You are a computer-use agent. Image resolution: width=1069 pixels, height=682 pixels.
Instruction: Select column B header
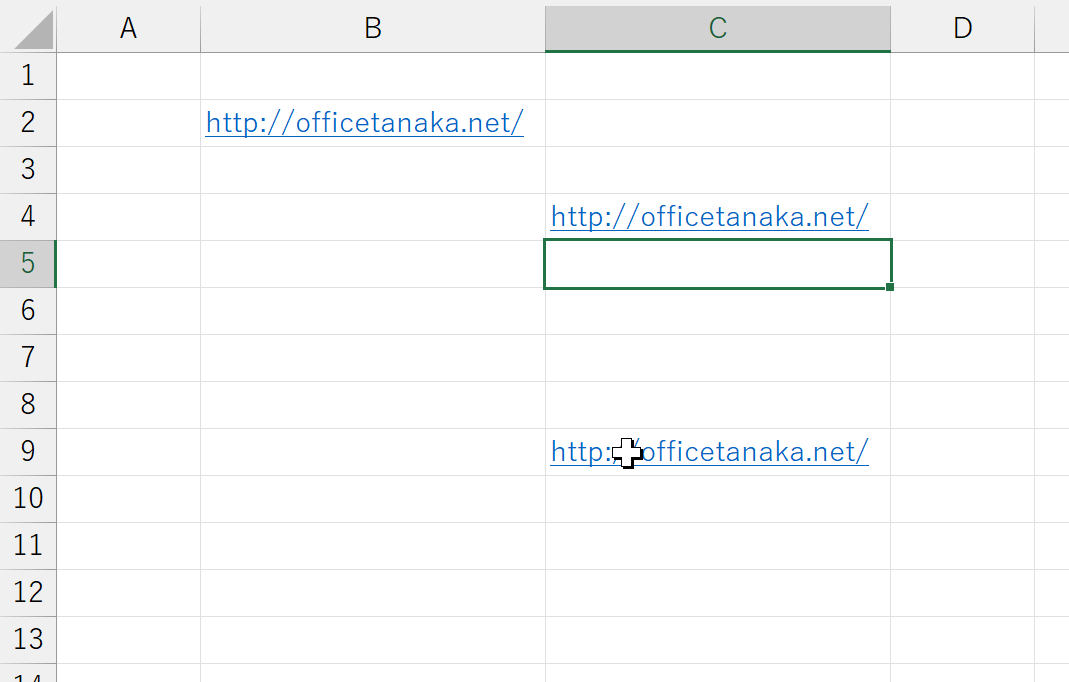pyautogui.click(x=372, y=28)
